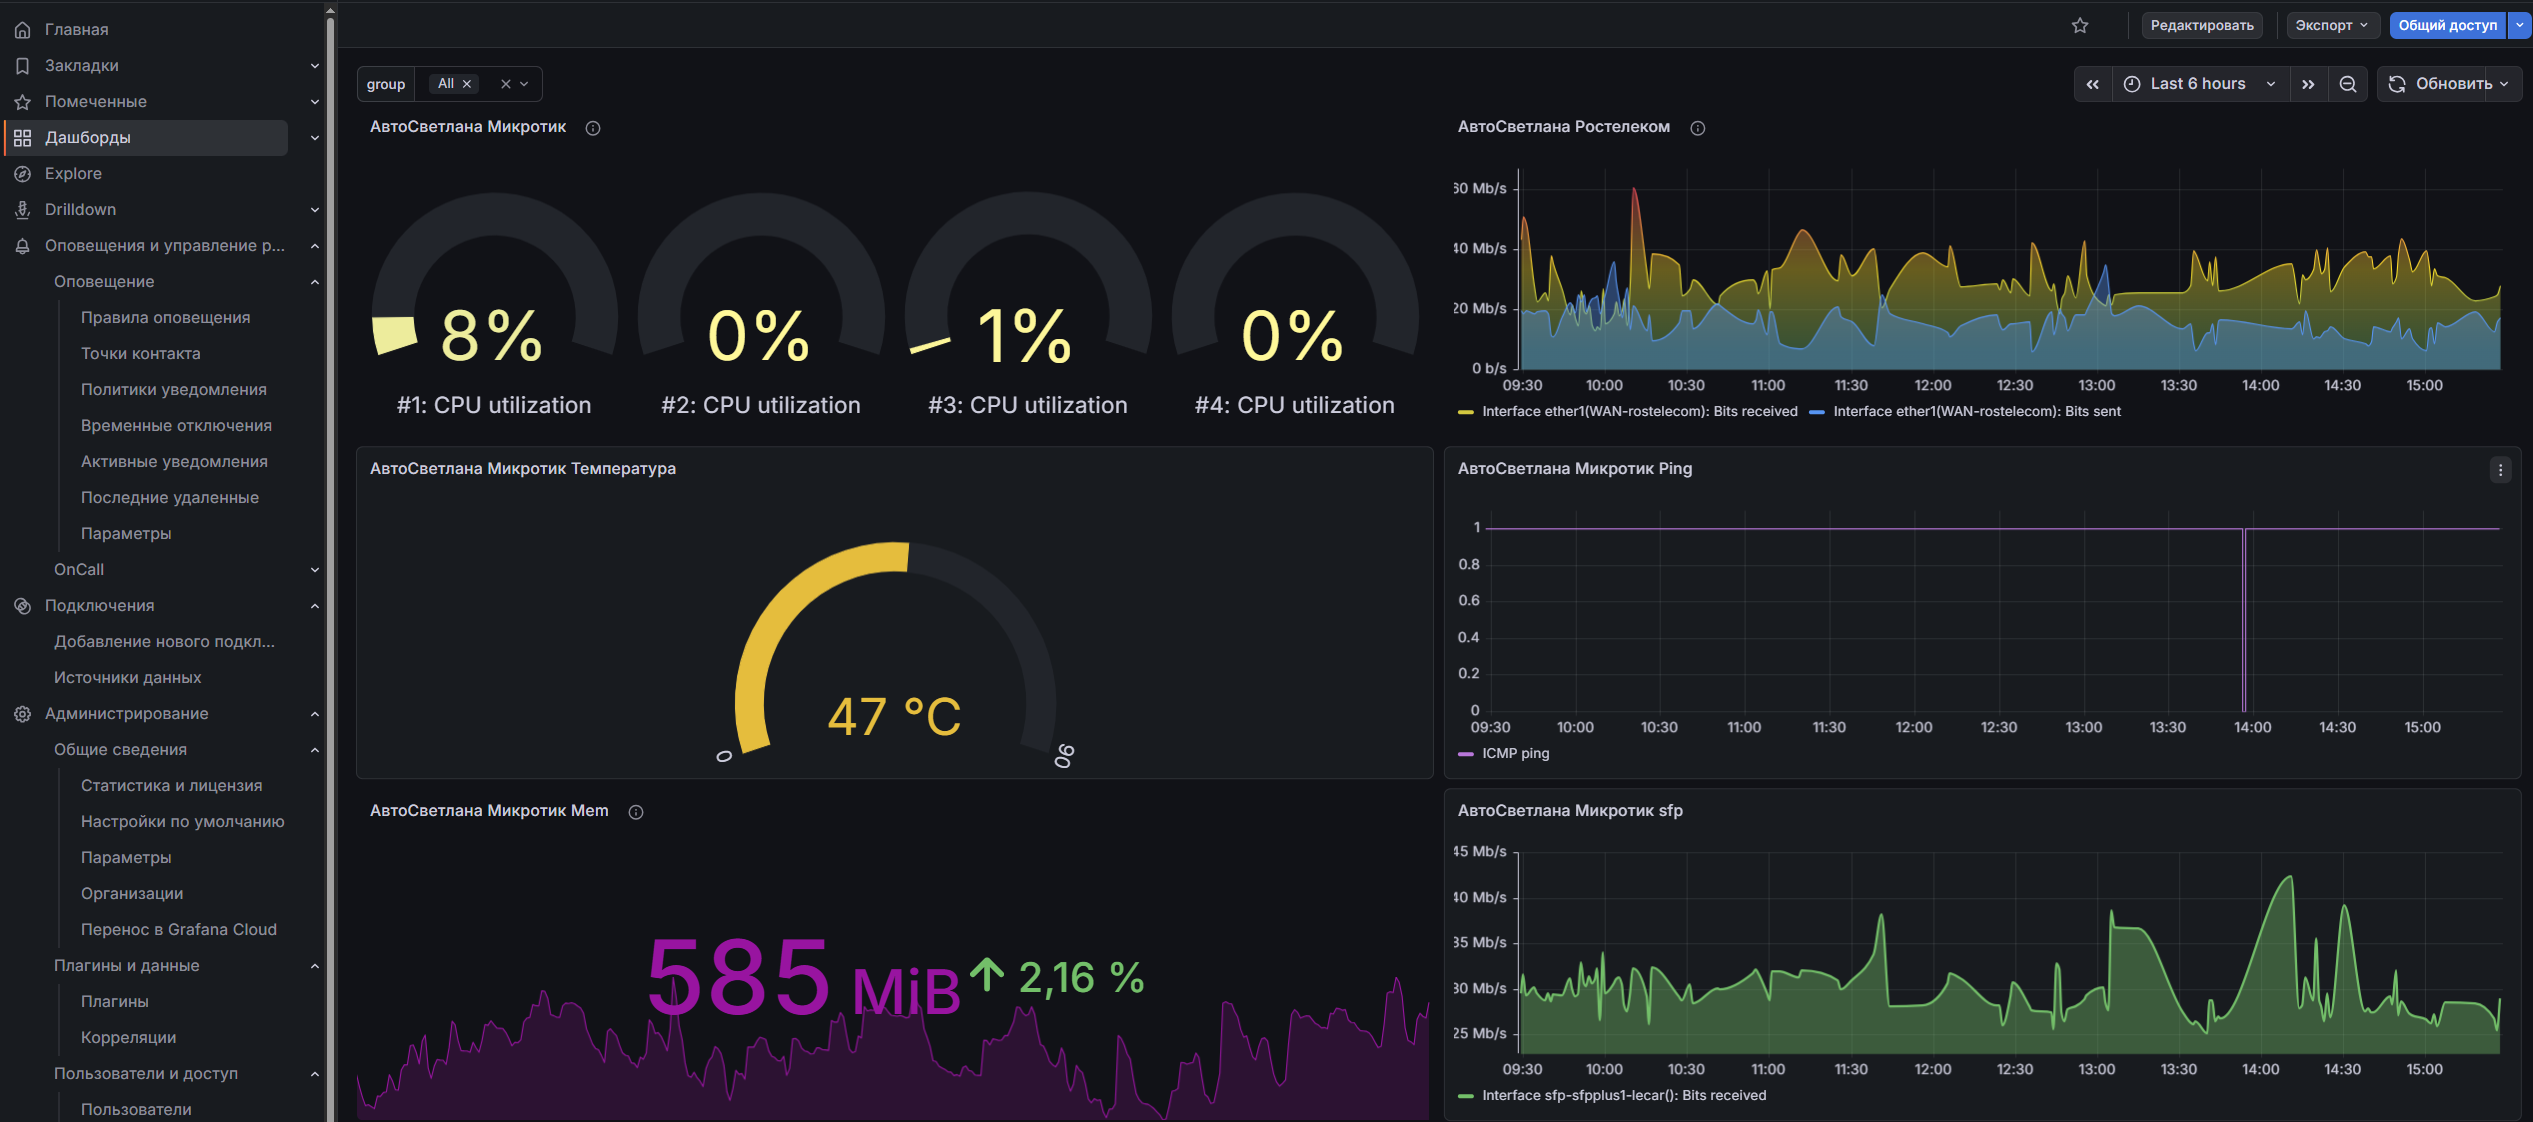Open Добавление нового подключения link
Image resolution: width=2533 pixels, height=1122 pixels.
pos(164,642)
